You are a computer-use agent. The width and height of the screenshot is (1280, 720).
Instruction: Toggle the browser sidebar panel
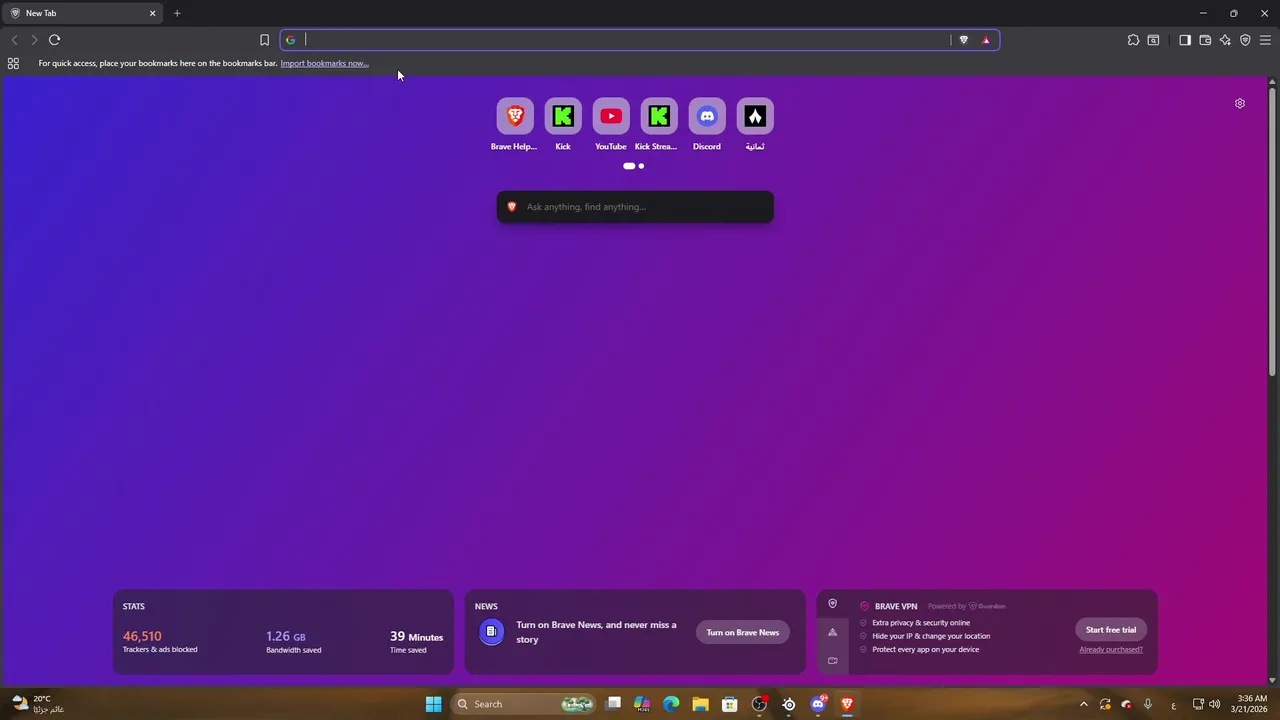pos(1185,40)
